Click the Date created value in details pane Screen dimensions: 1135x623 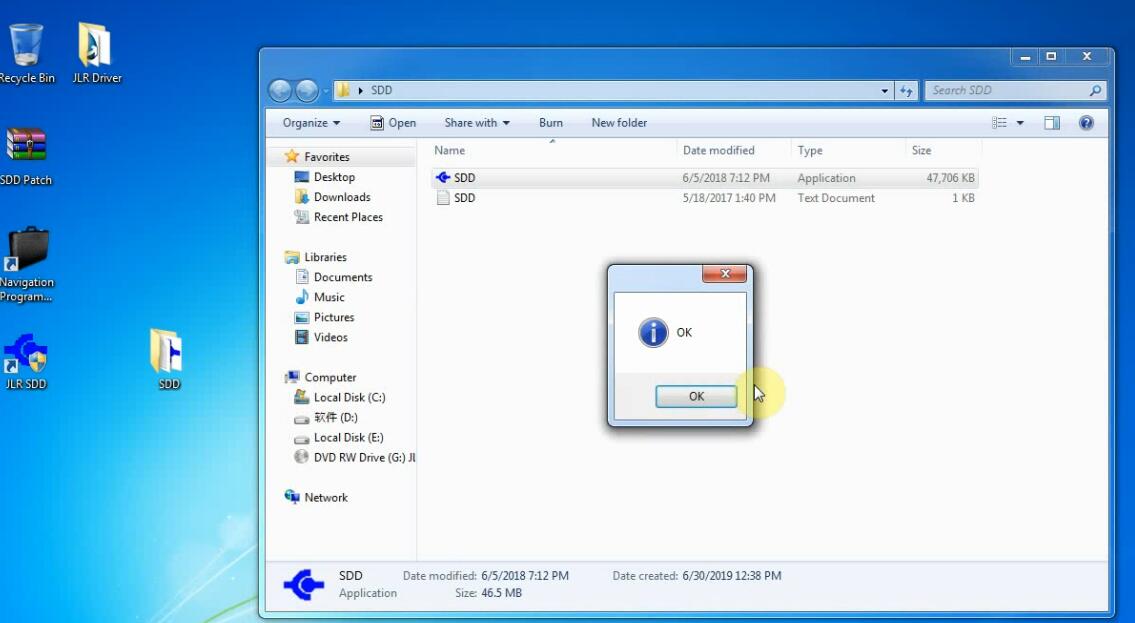click(732, 576)
